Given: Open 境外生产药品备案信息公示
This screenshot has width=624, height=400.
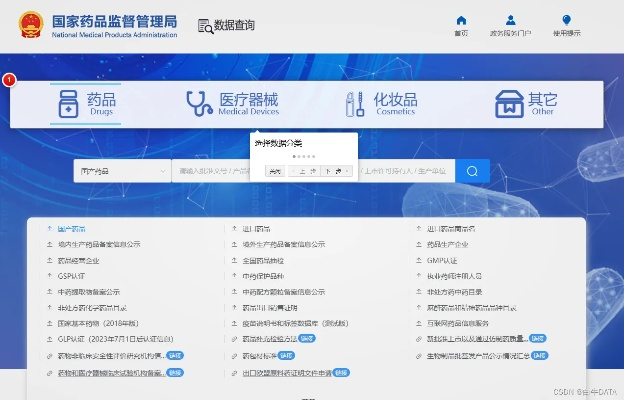Looking at the screenshot, I should [284, 244].
